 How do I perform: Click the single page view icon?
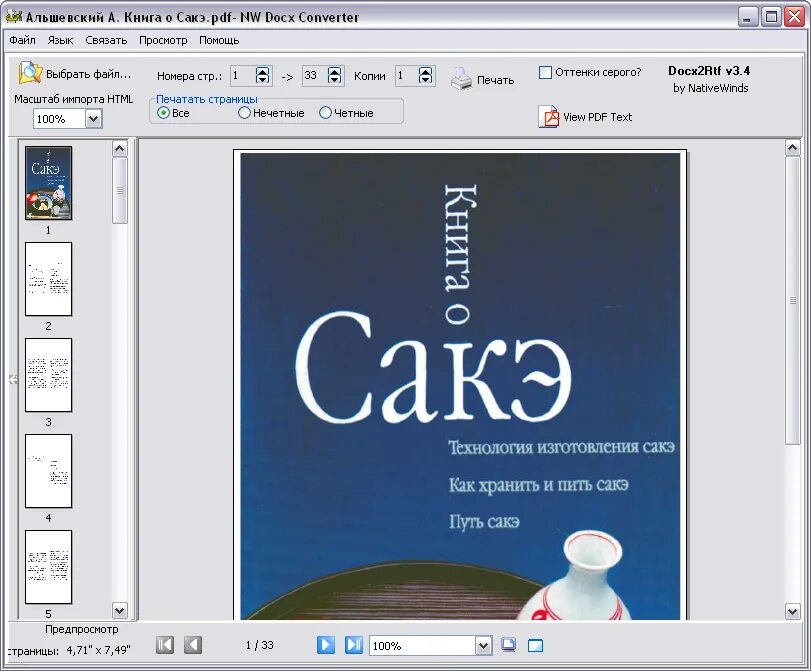pyautogui.click(x=535, y=646)
